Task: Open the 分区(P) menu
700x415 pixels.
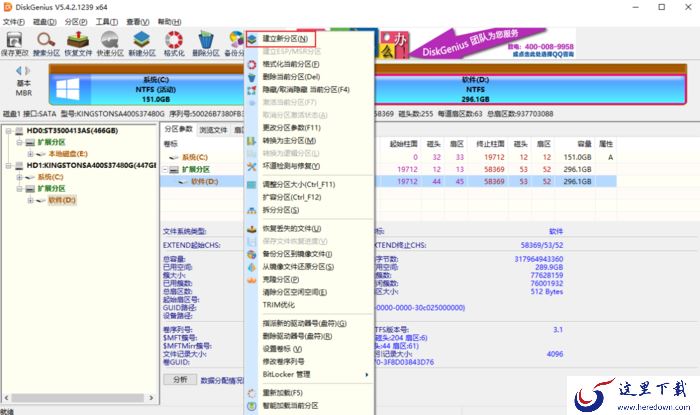Action: [x=75, y=21]
